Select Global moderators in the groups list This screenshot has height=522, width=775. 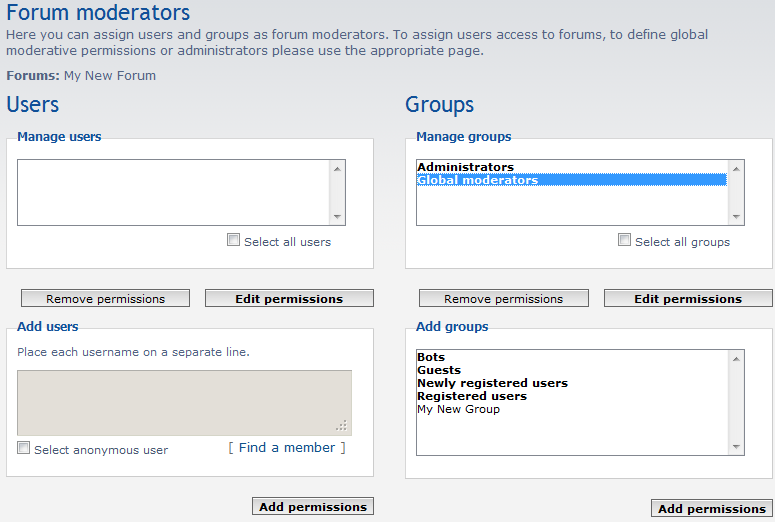point(478,180)
